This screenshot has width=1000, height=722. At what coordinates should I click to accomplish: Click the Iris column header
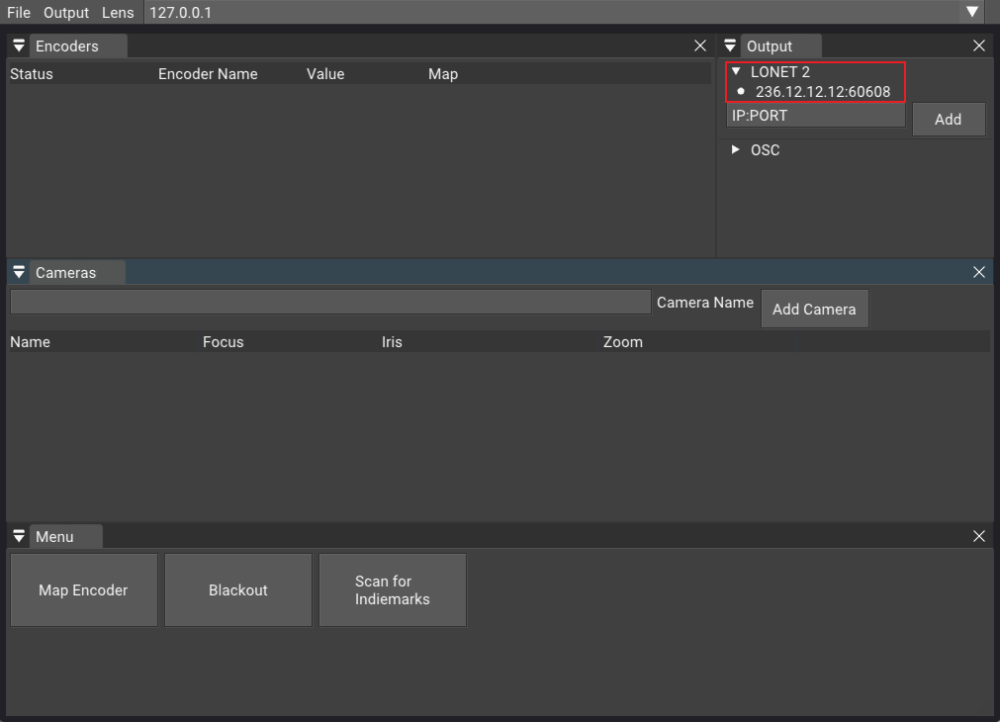pos(392,342)
